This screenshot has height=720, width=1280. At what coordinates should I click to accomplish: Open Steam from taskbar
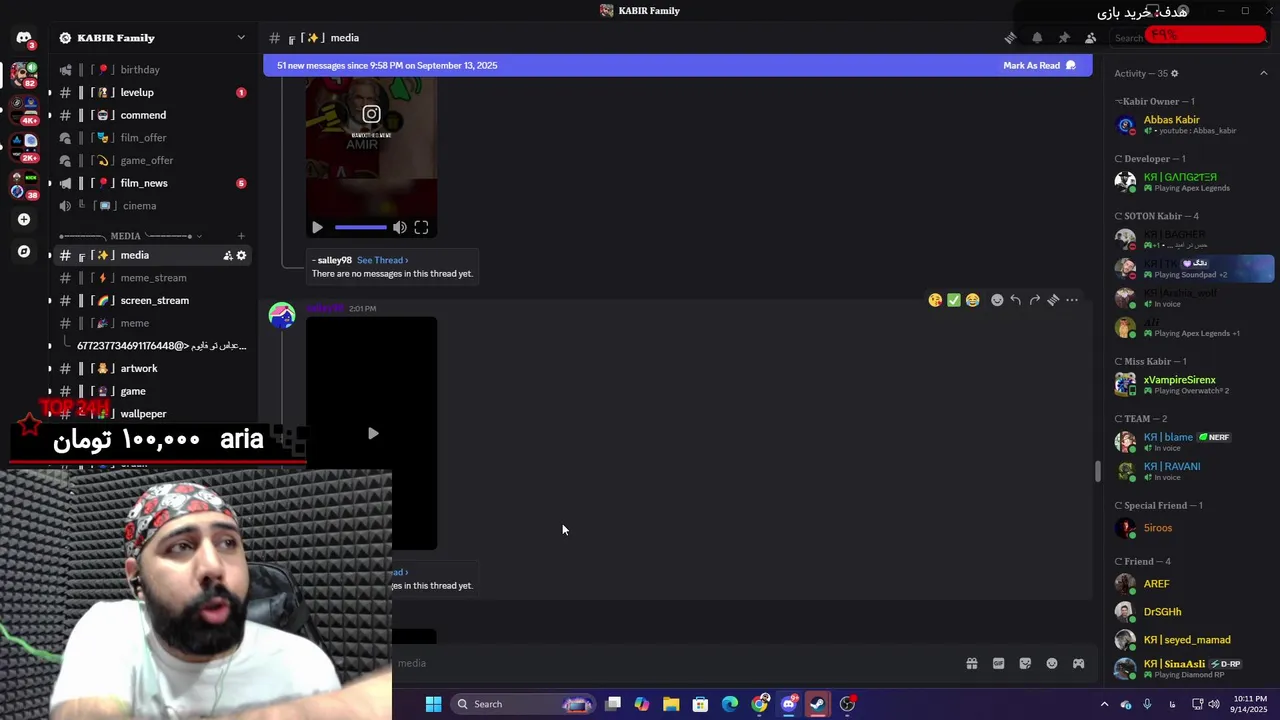pyautogui.click(x=818, y=704)
